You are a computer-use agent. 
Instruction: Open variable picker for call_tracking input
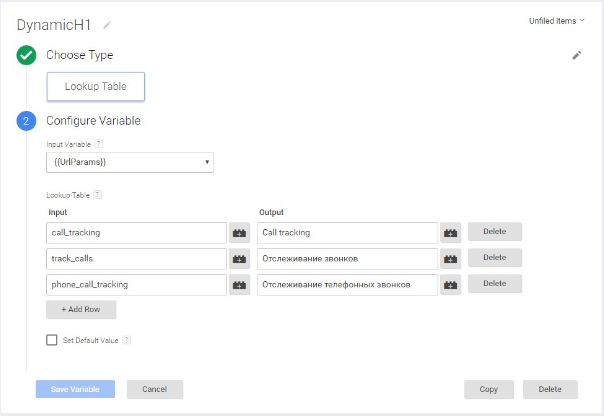pyautogui.click(x=240, y=232)
